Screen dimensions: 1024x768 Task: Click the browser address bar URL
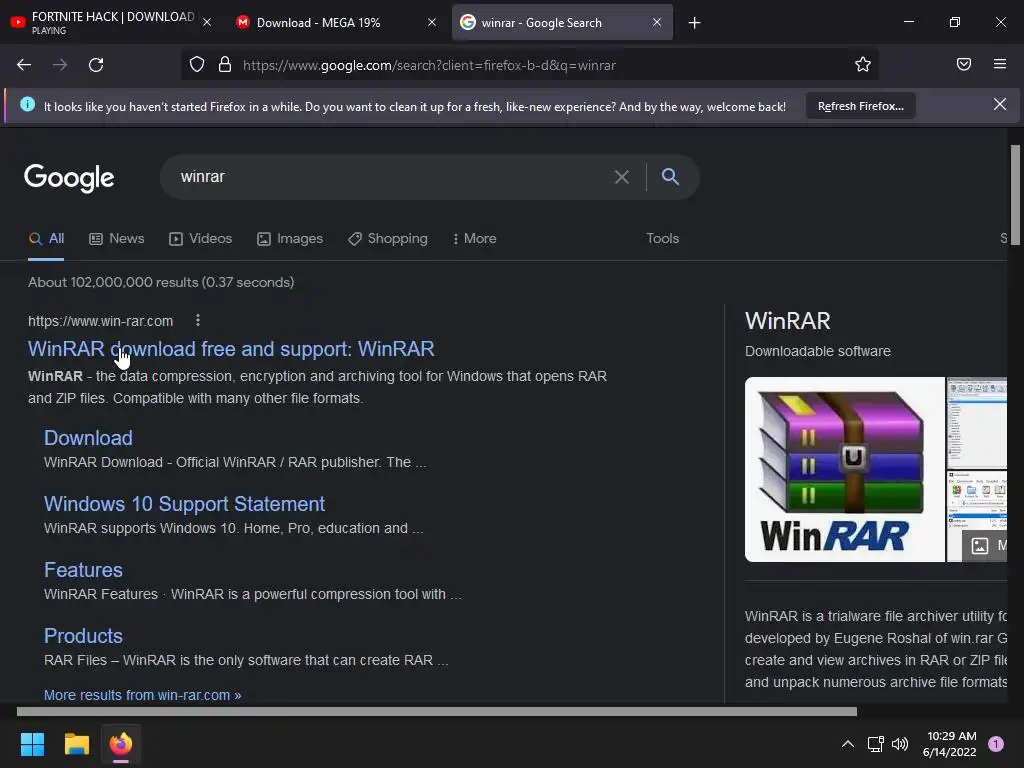click(429, 65)
